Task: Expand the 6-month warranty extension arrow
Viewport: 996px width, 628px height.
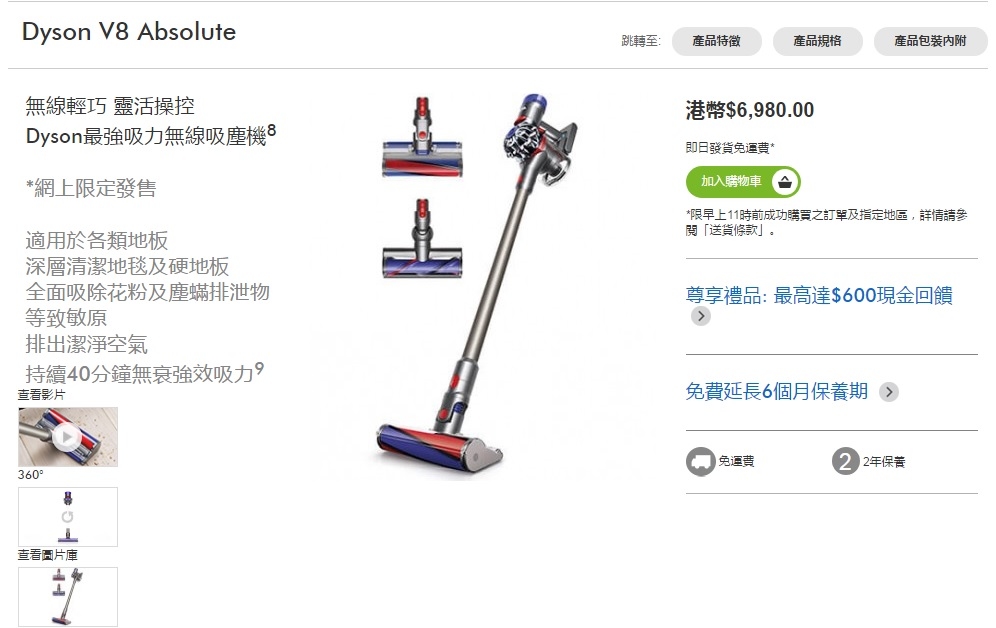Action: pos(889,392)
